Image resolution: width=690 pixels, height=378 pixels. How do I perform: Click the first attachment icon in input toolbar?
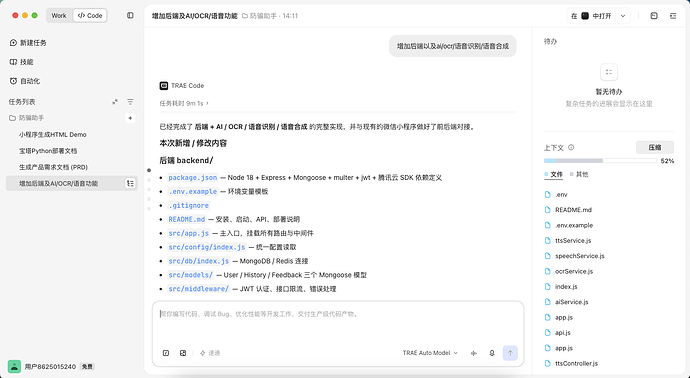pos(166,353)
